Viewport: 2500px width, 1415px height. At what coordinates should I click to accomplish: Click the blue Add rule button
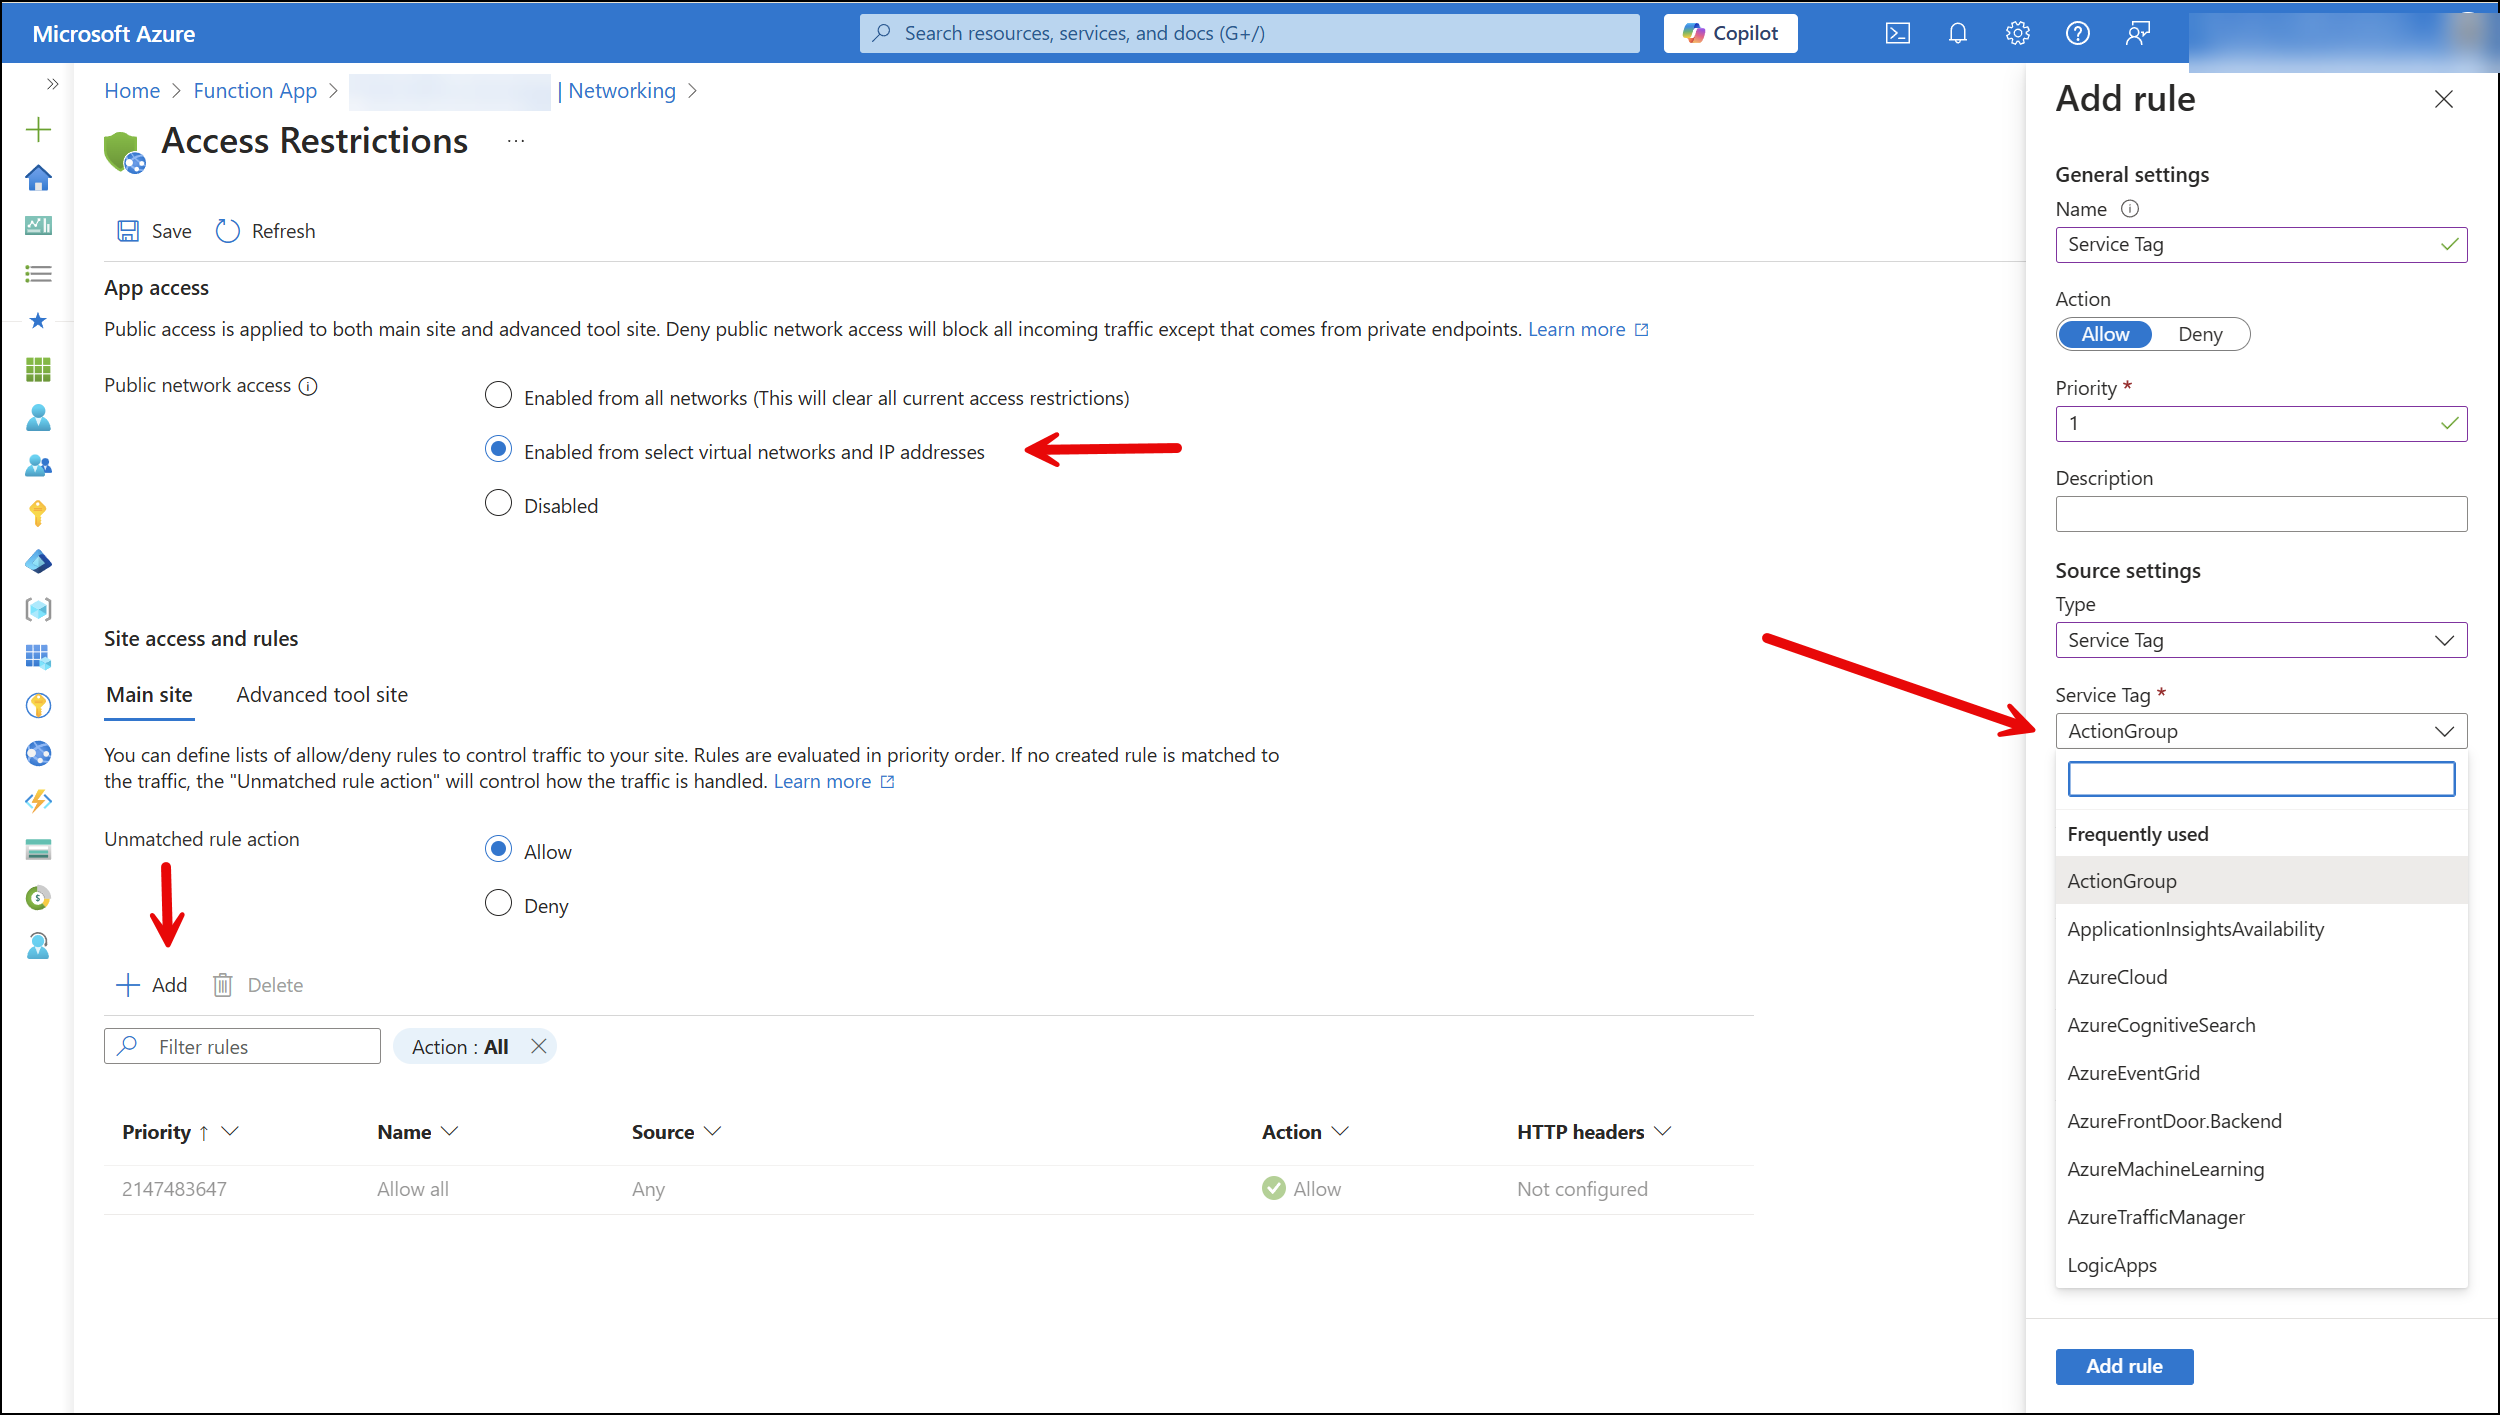tap(2124, 1366)
